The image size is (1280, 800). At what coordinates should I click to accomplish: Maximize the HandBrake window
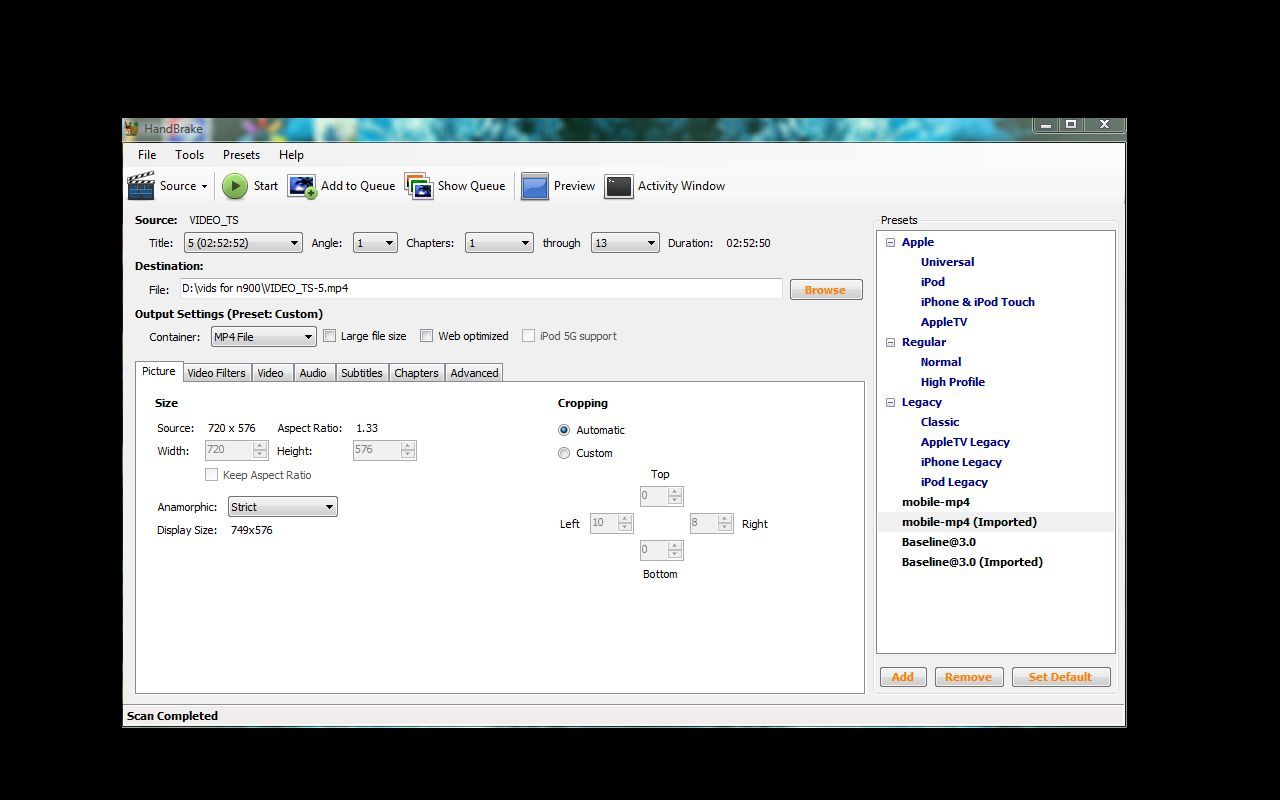(1071, 125)
